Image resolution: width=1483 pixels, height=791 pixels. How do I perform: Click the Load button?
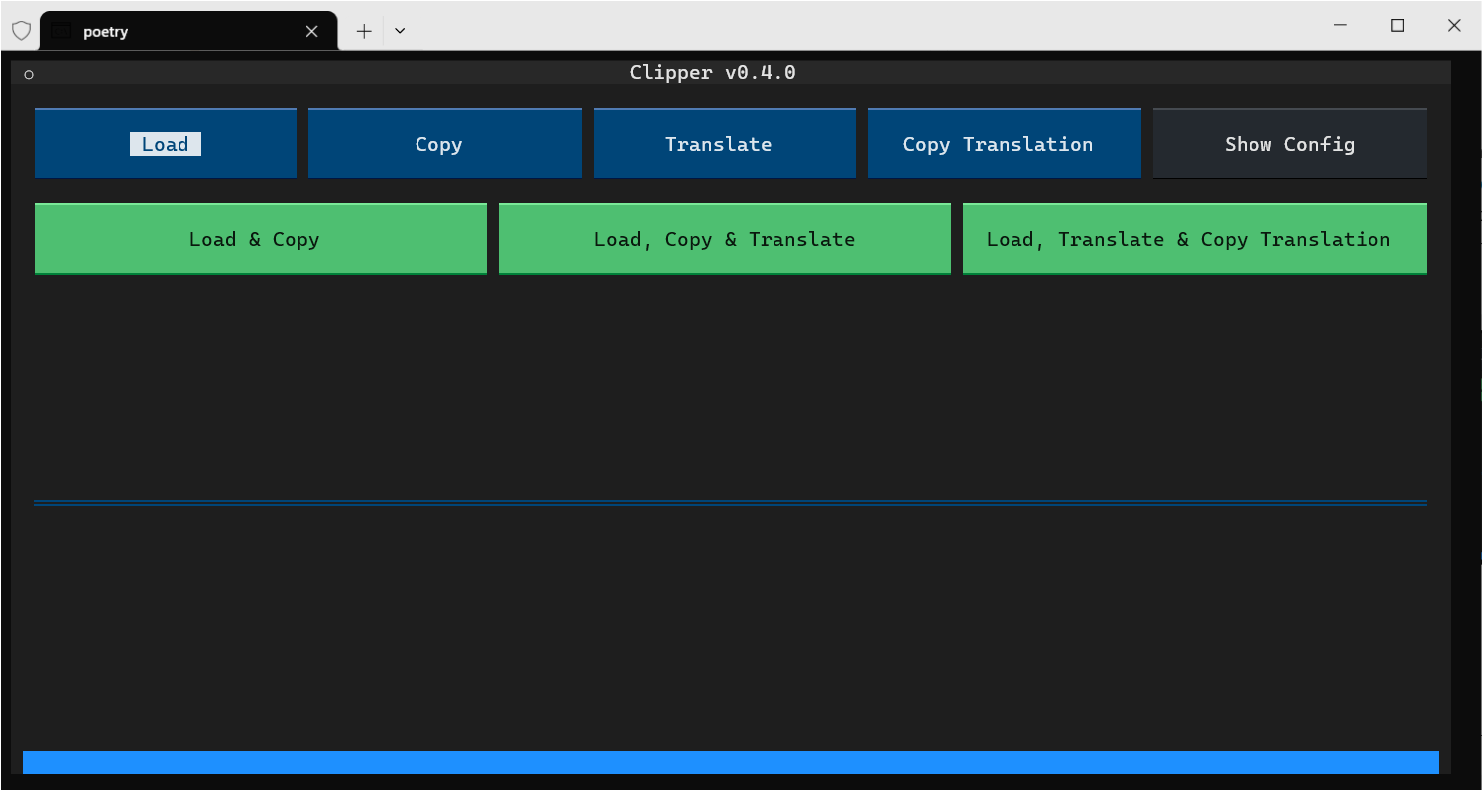pos(166,144)
